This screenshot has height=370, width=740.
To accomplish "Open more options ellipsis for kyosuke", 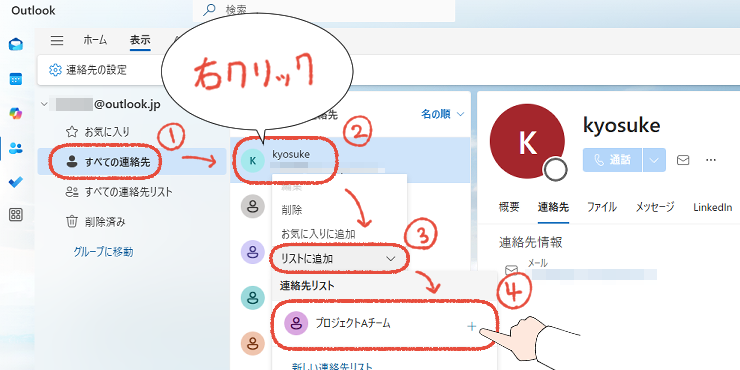I will tap(711, 160).
